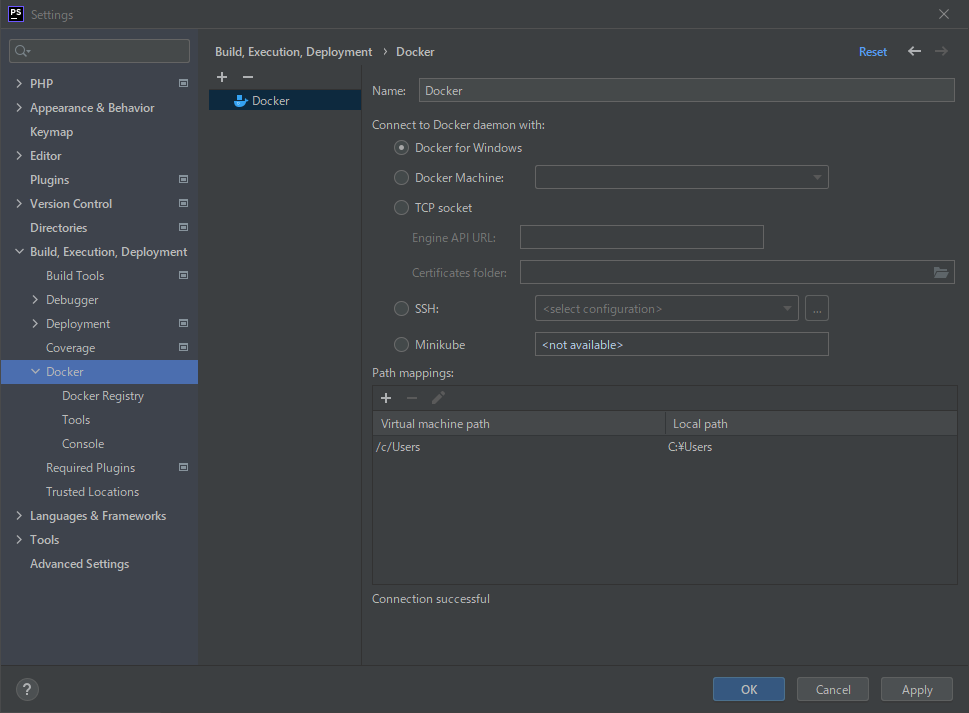969x713 pixels.
Task: Open the Docker Machine dropdown list
Action: click(x=681, y=178)
